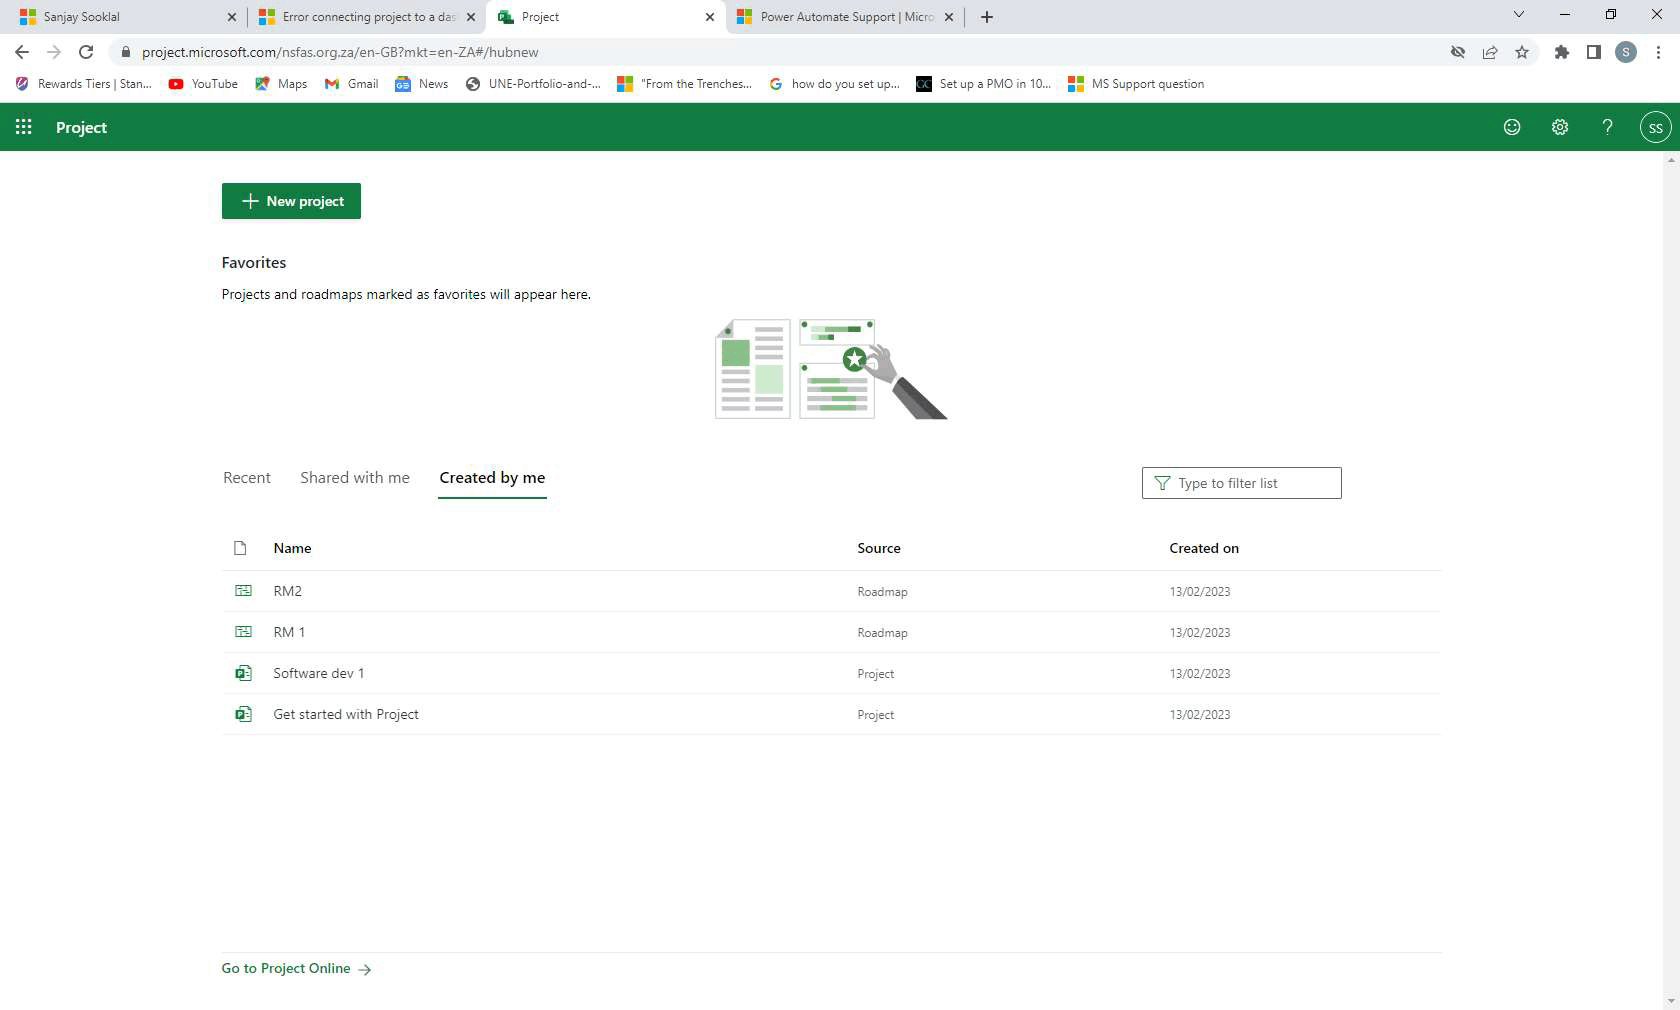
Task: Click the Roadmap source cell for RM2
Action: click(882, 592)
